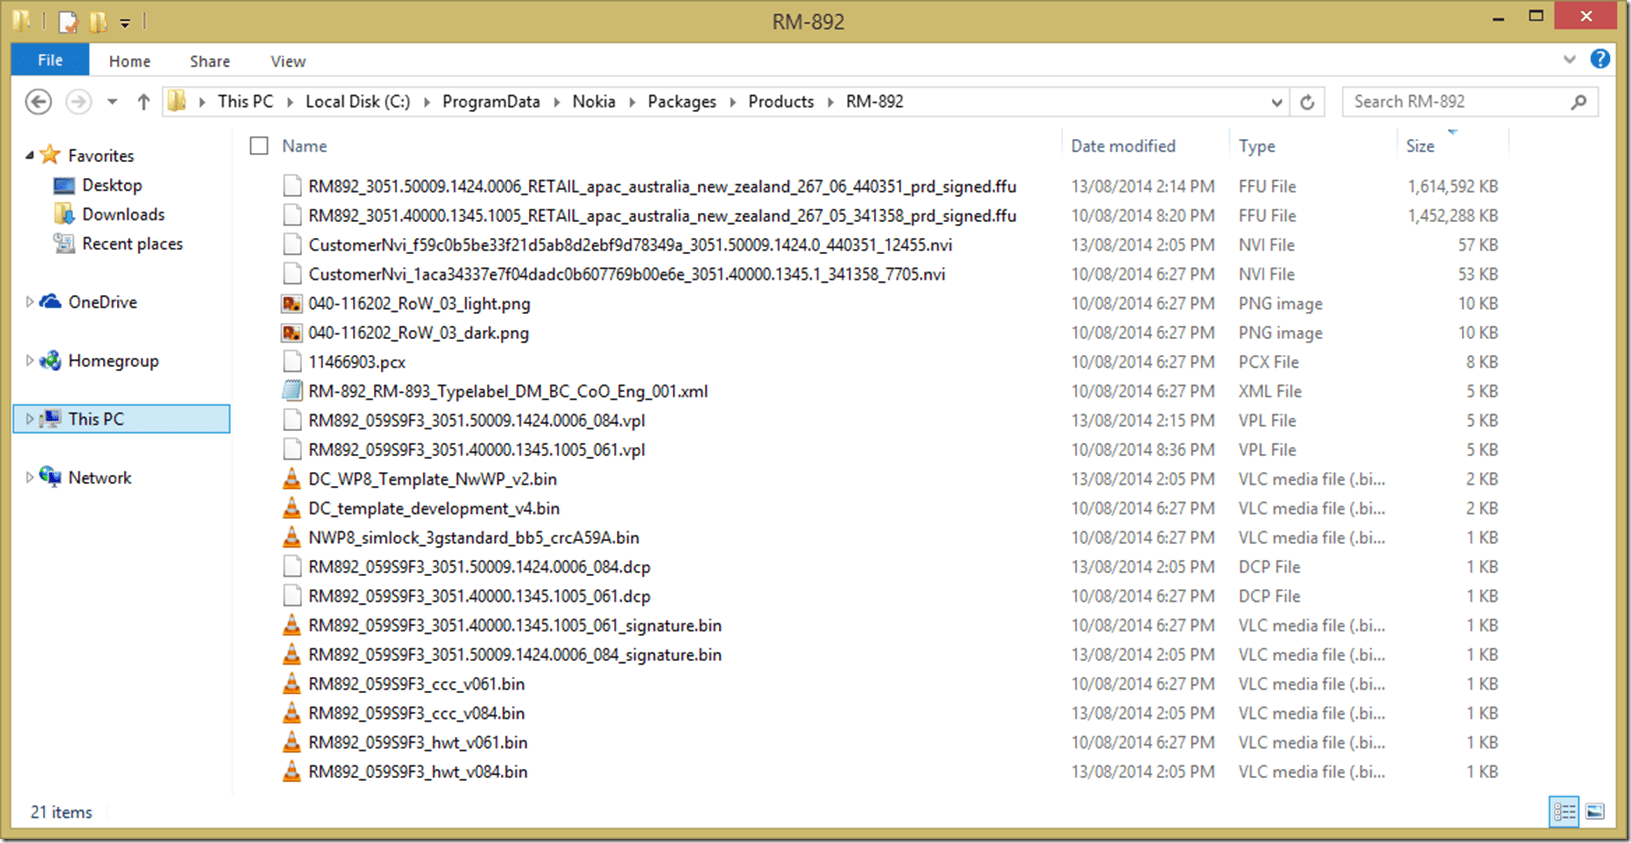Go up one folder level
The height and width of the screenshot is (843, 1631).
click(x=143, y=102)
